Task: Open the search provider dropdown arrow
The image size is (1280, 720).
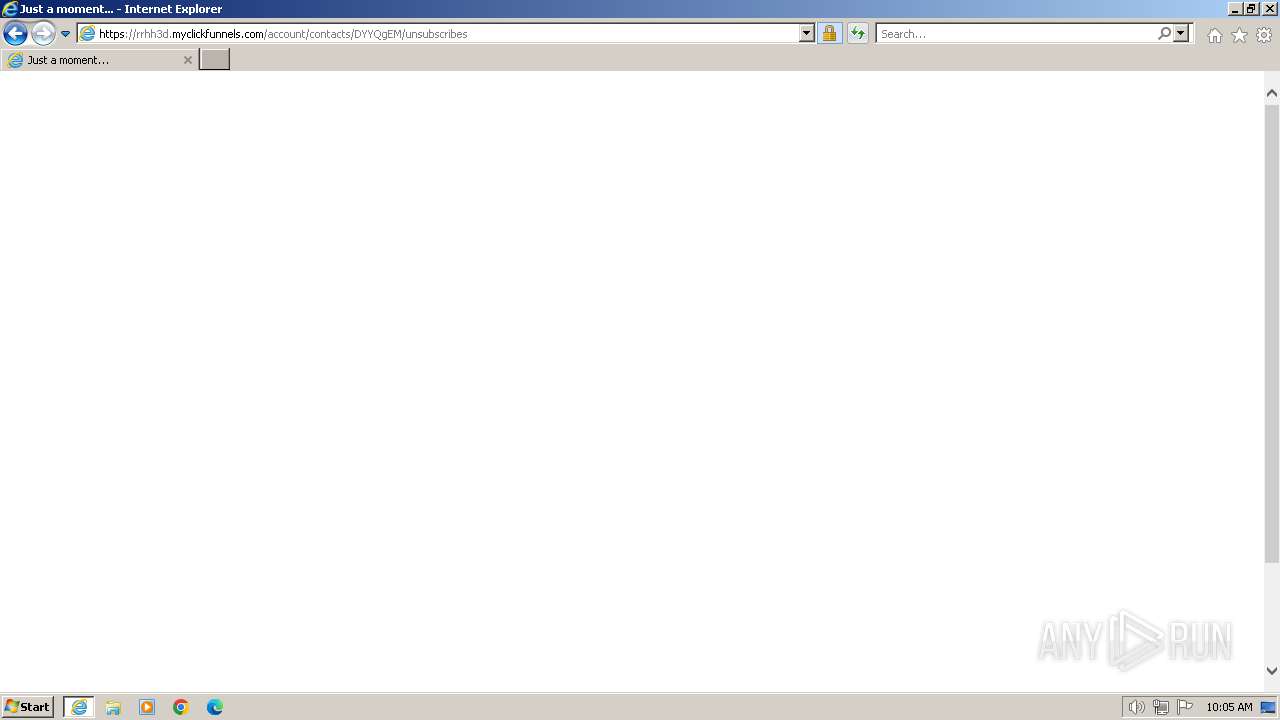Action: click(x=1181, y=33)
